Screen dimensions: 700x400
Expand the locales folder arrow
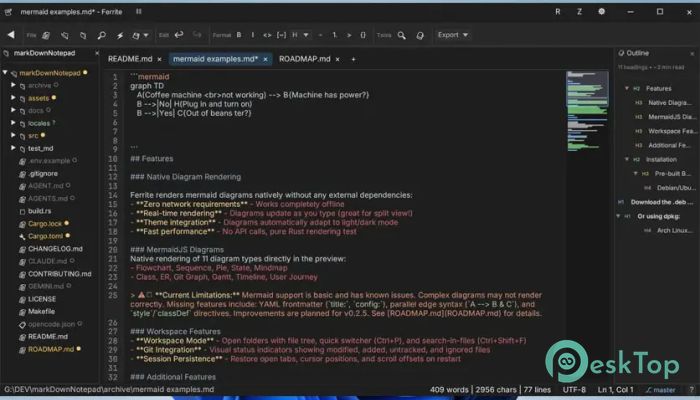pos(13,122)
